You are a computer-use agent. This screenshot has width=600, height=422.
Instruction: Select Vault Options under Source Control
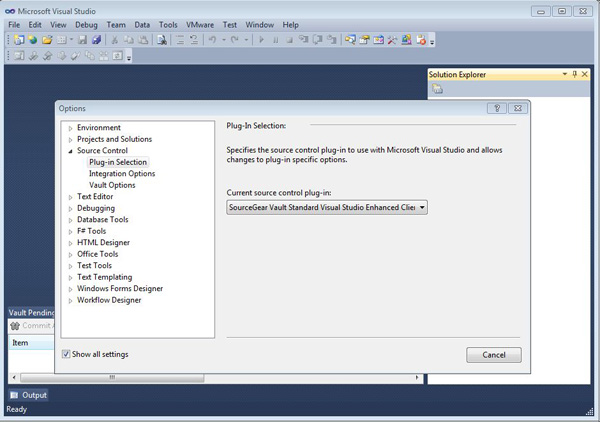(112, 185)
